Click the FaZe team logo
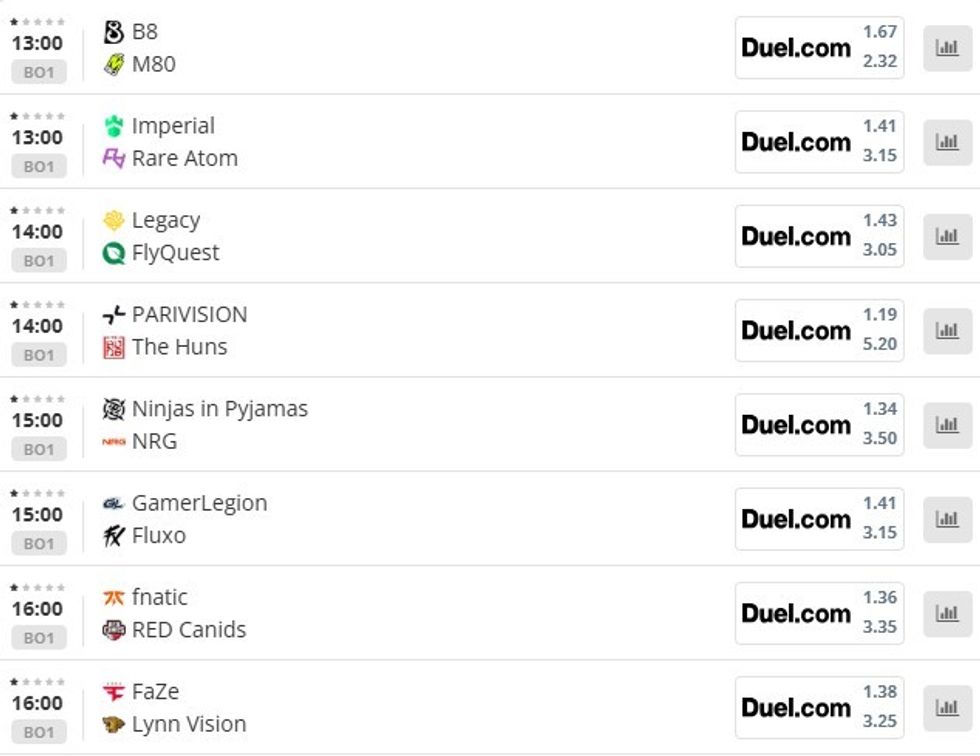This screenshot has height=756, width=980. click(114, 692)
